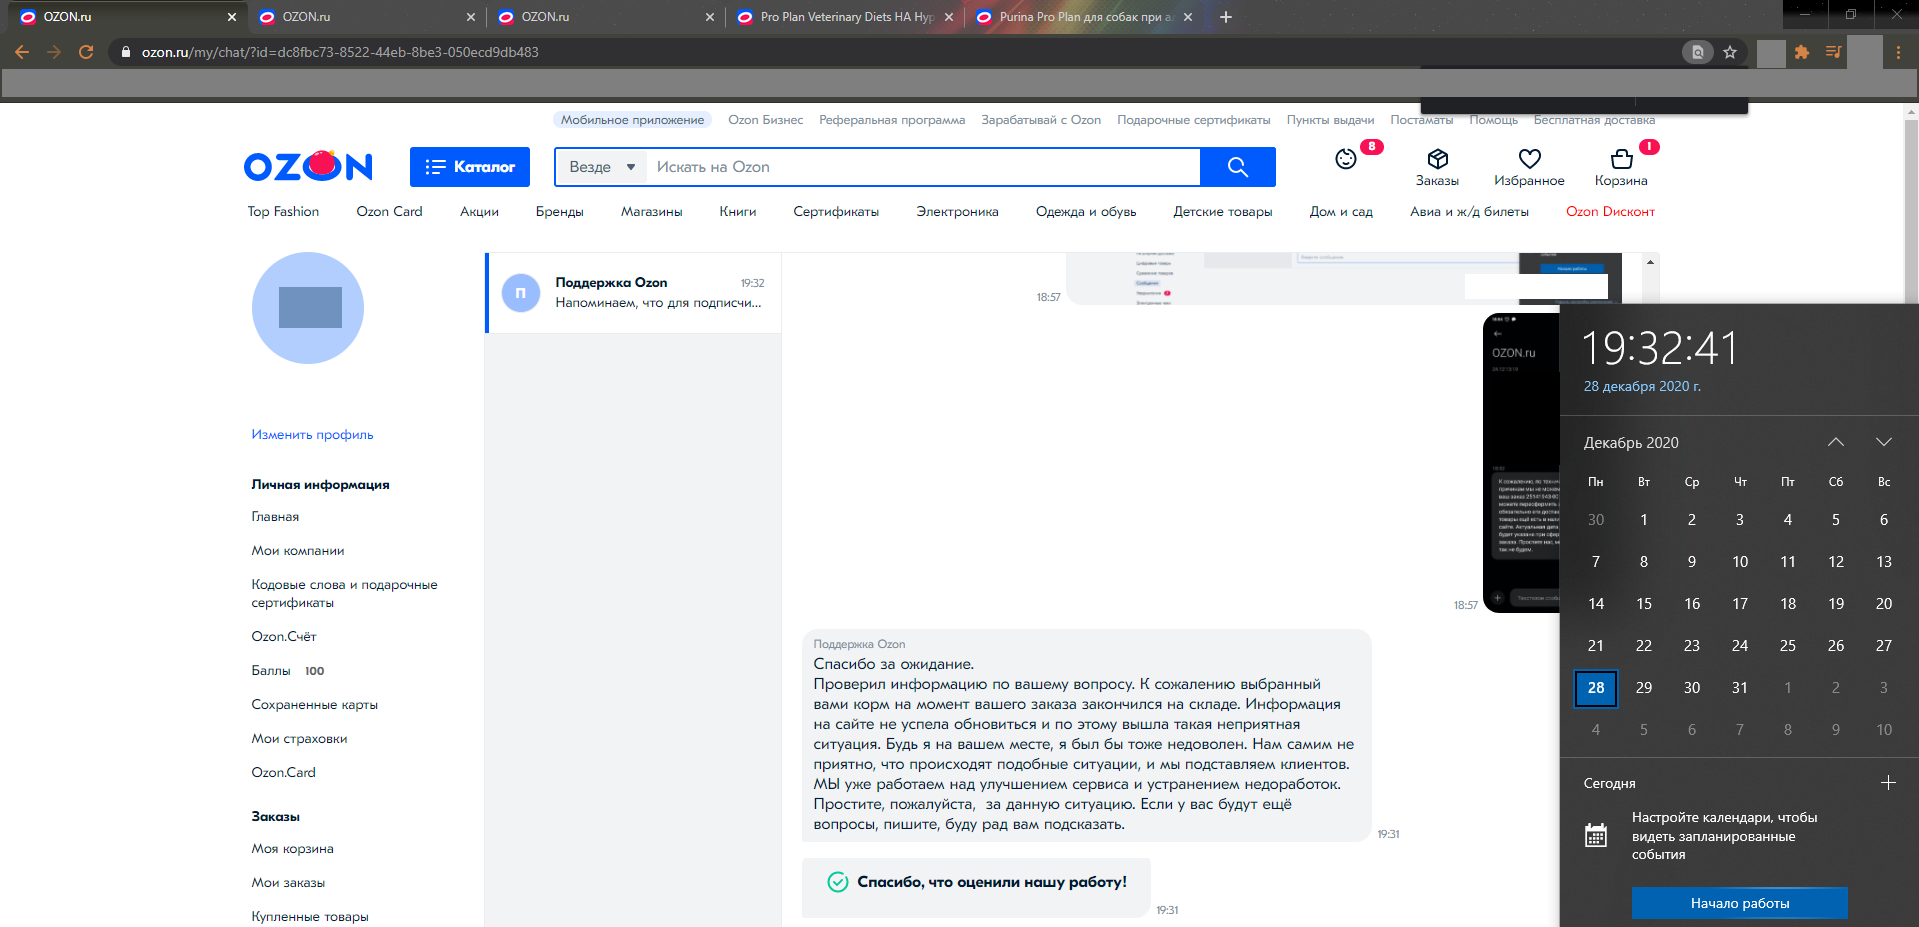This screenshot has height=927, width=1919.
Task: Click Изменить профиль link
Action: pos(312,434)
